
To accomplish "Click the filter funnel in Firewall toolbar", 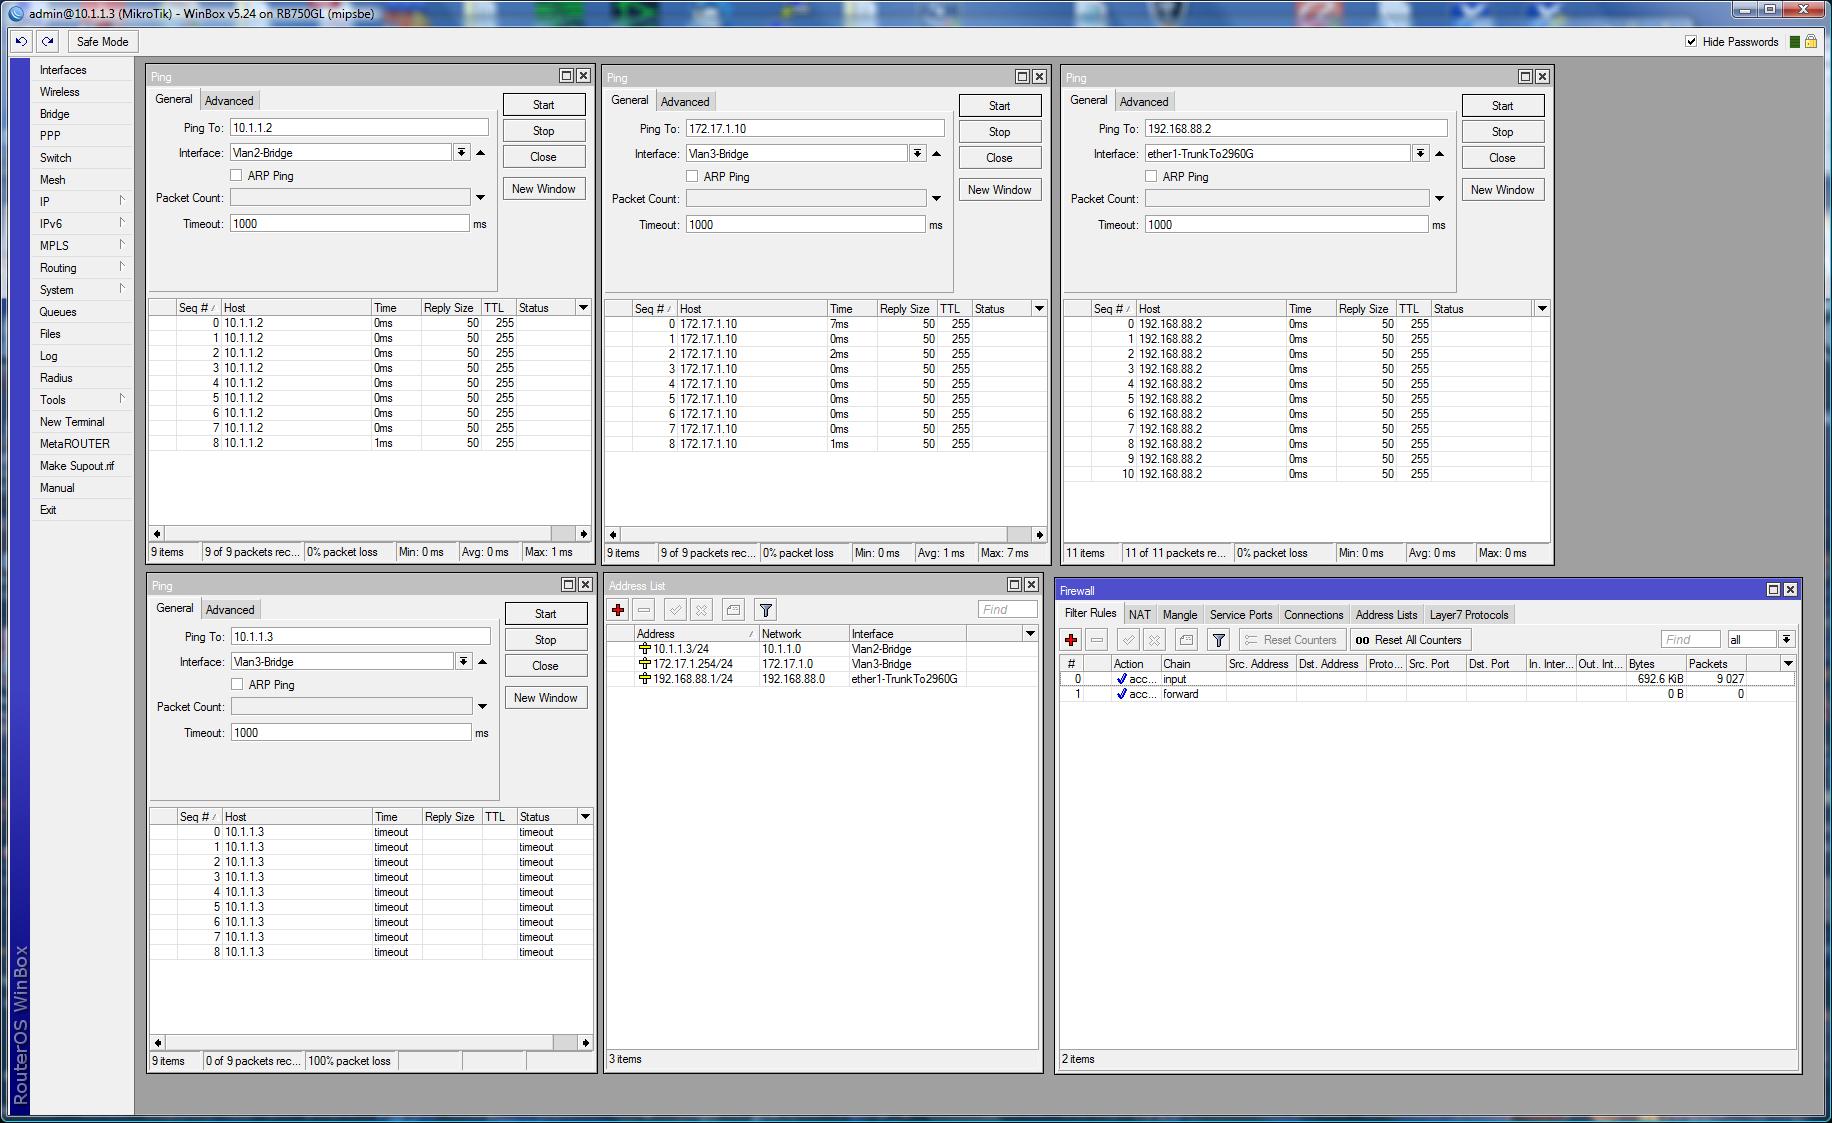I will click(1218, 639).
